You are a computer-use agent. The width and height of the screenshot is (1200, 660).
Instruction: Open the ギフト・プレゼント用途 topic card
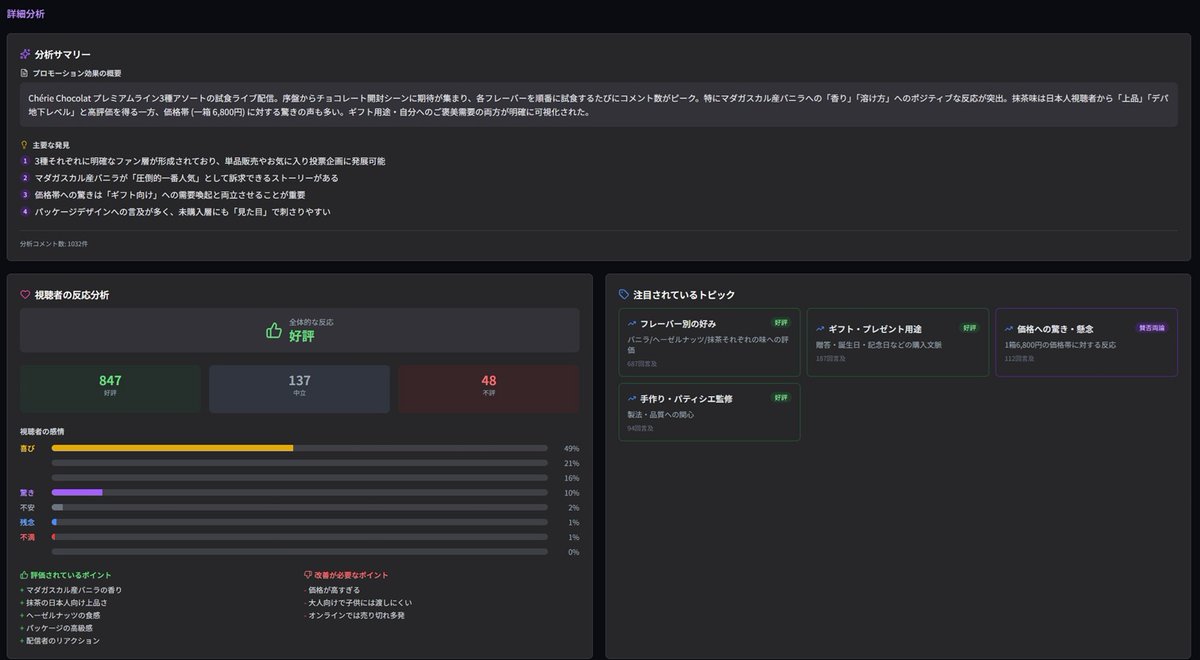point(897,342)
